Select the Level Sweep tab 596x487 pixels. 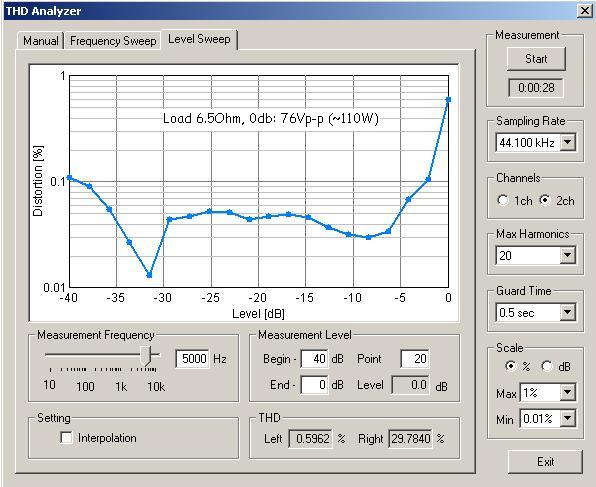[199, 39]
